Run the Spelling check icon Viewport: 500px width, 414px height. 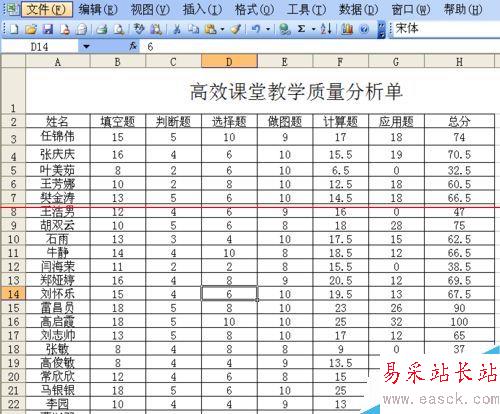pos(139,29)
